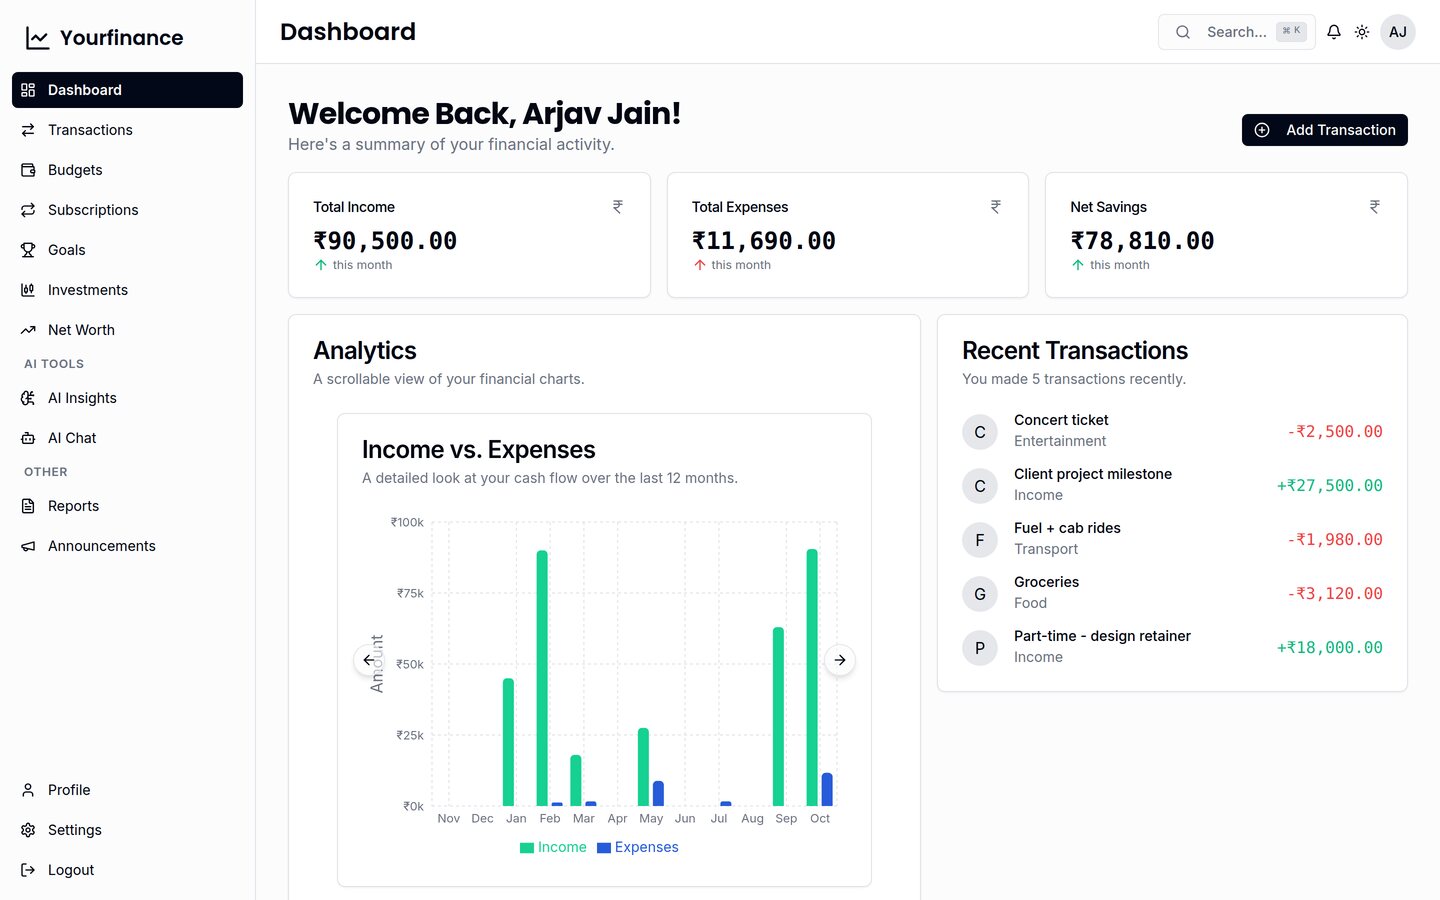
Task: Open the Announcements page
Action: coord(127,546)
